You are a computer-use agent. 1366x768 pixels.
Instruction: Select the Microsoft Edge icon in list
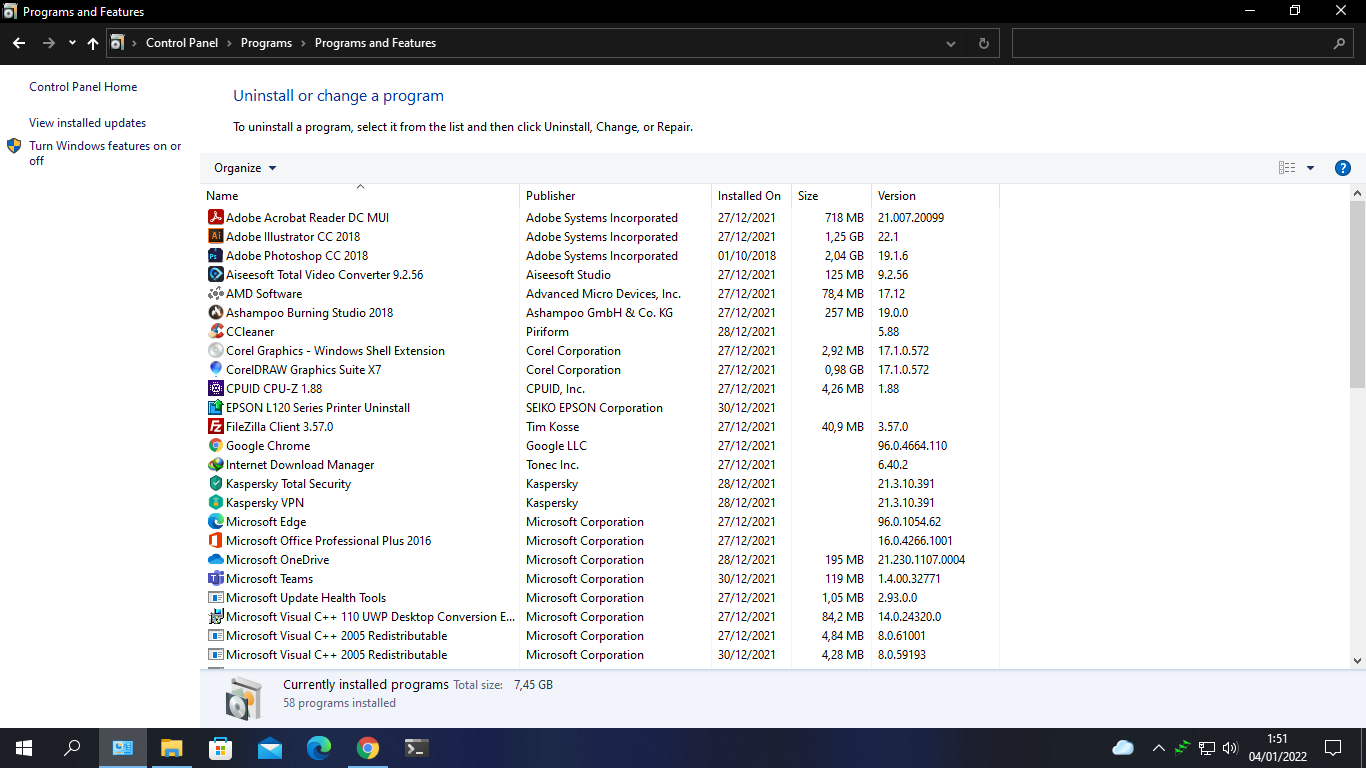[215, 522]
